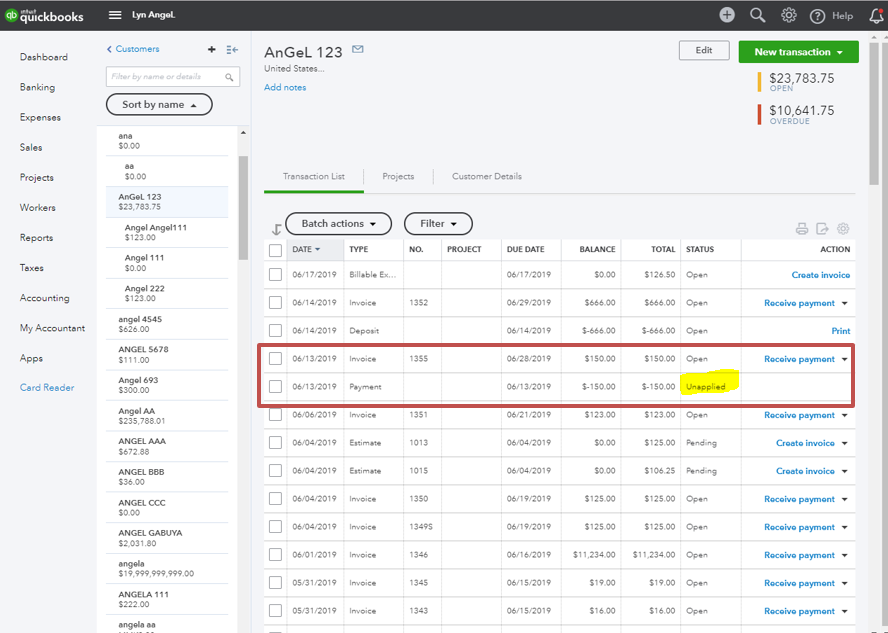
Task: Expand action arrow for invoice 1346
Action: (x=844, y=555)
